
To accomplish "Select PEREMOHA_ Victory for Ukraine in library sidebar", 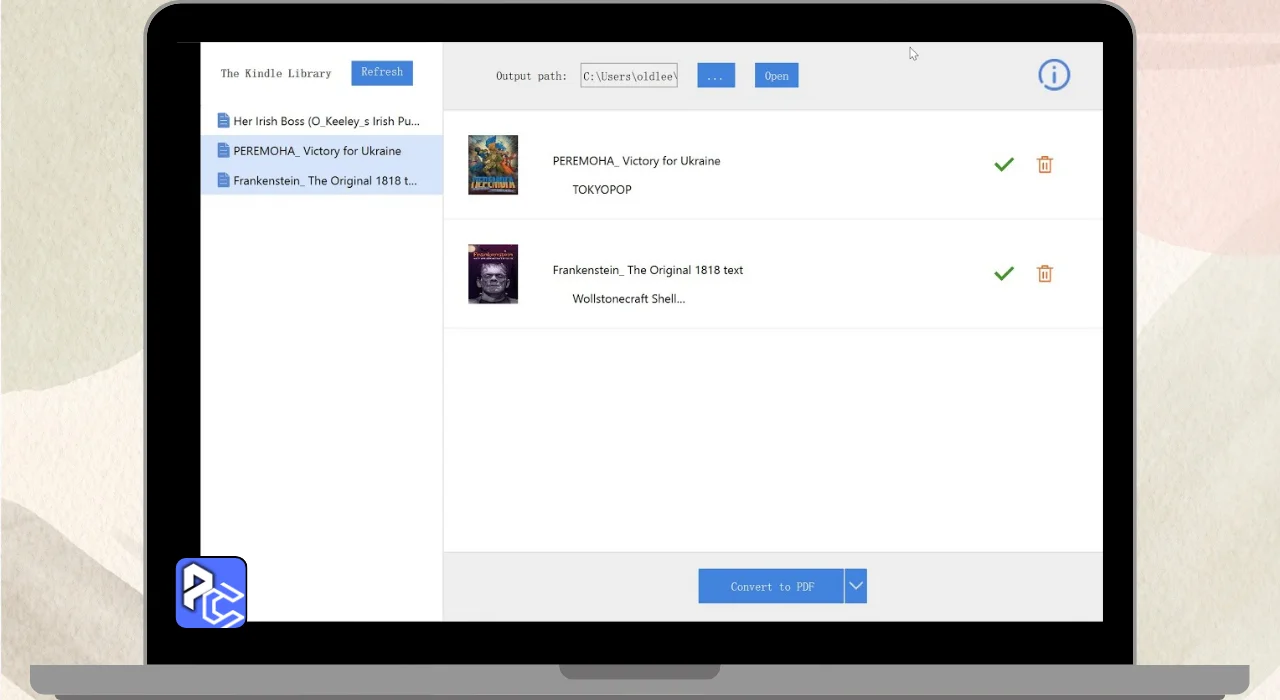I will [x=317, y=151].
